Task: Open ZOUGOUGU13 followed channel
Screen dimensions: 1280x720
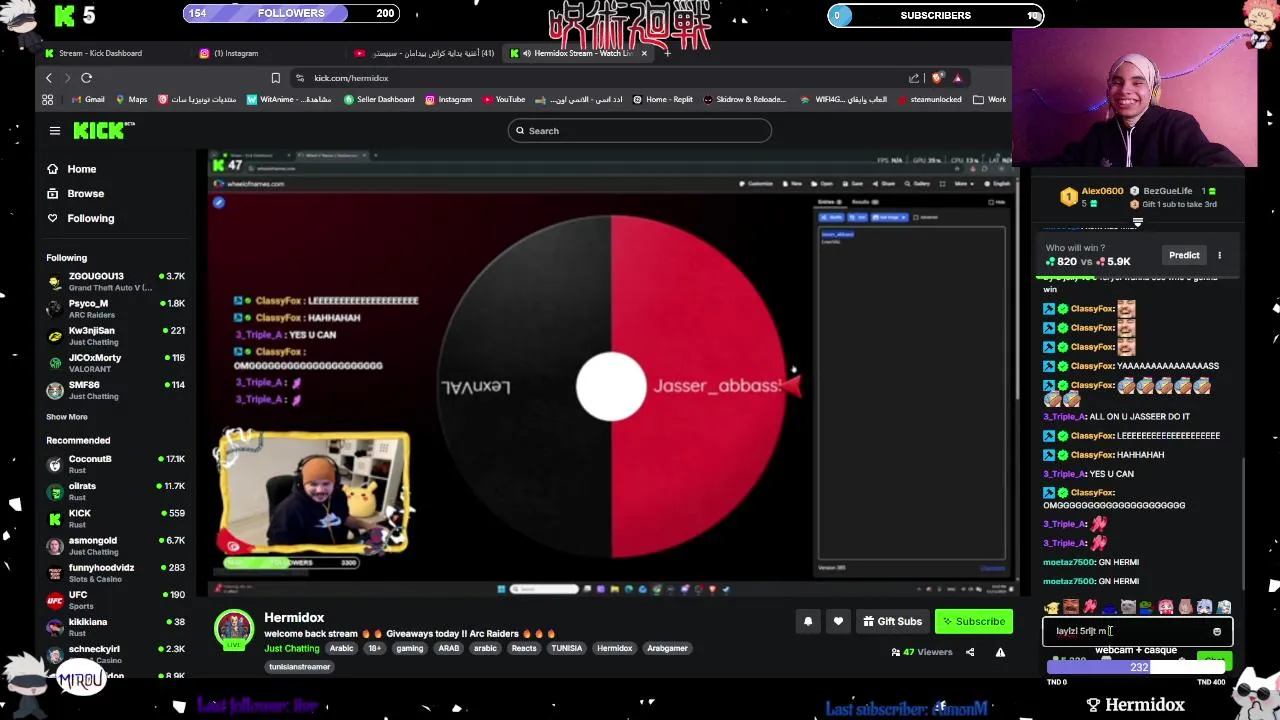Action: [x=115, y=281]
